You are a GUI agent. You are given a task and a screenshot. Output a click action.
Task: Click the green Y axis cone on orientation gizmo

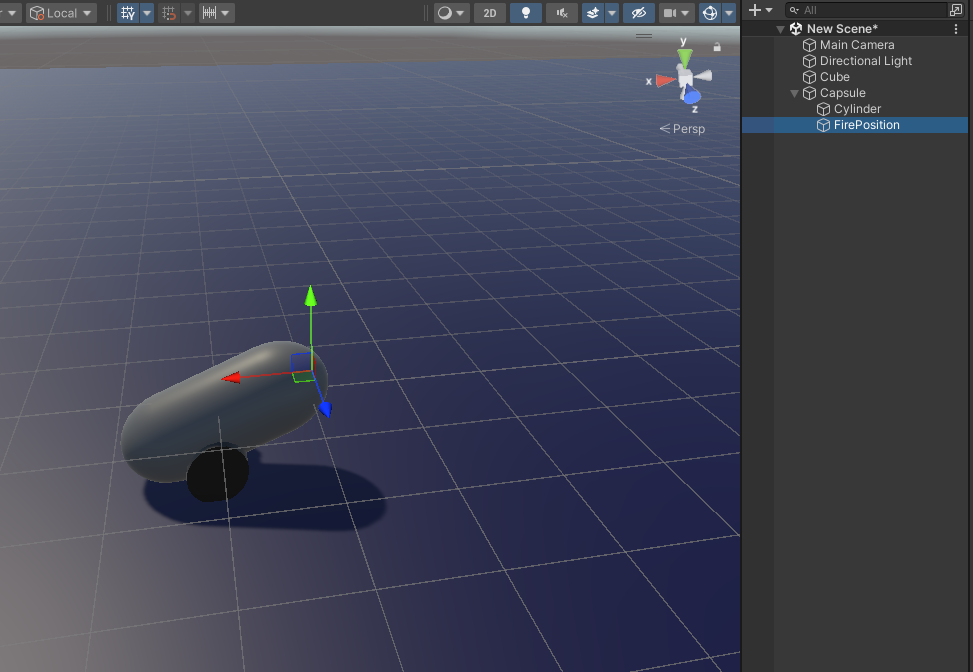pyautogui.click(x=684, y=58)
